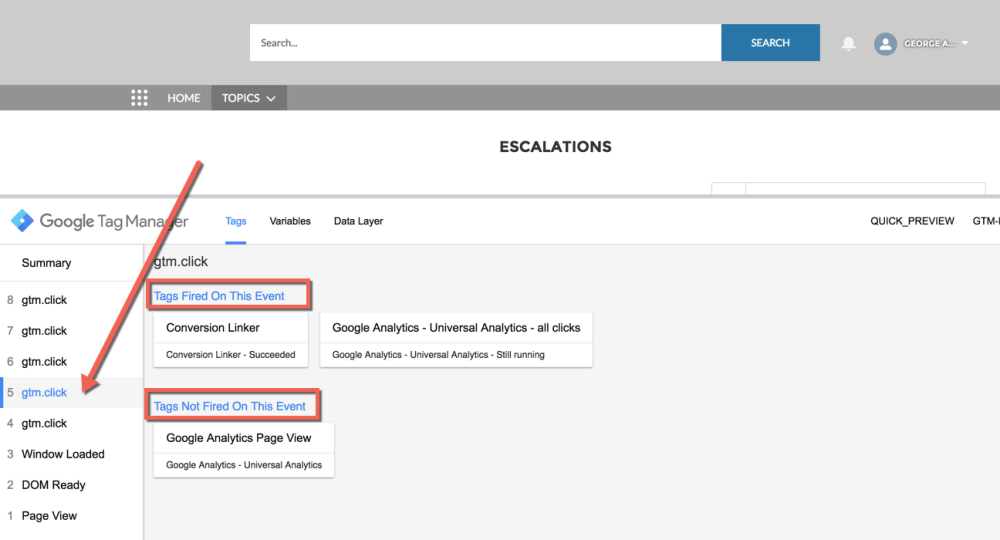
Task: Open the app launcher grid icon
Action: (x=139, y=98)
